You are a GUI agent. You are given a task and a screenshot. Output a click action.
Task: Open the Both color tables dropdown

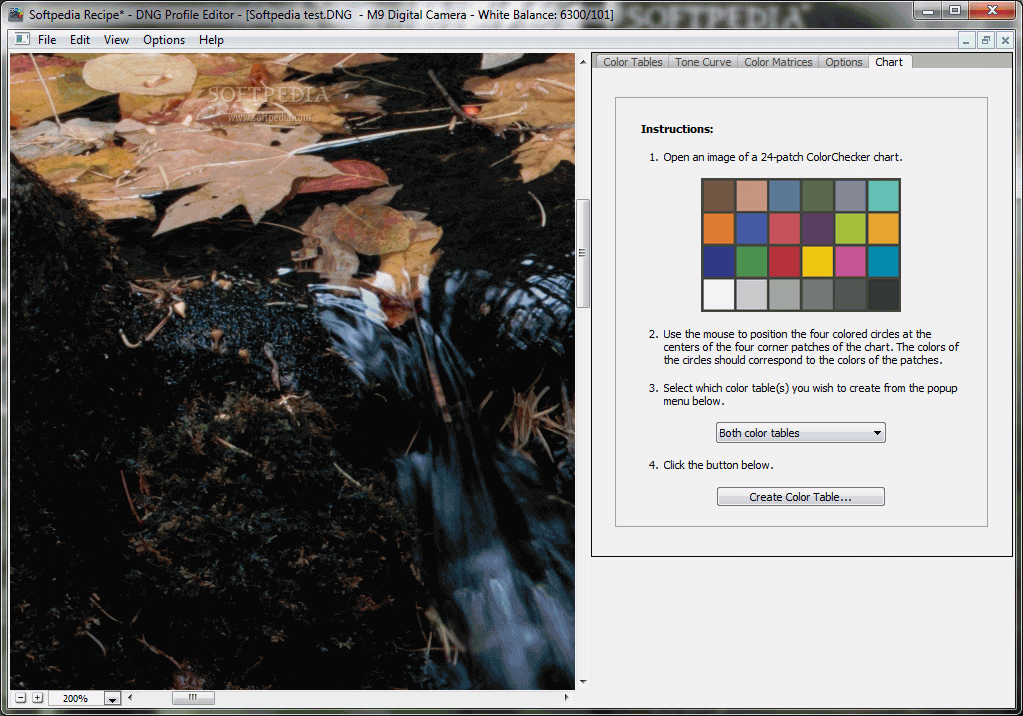coord(801,433)
